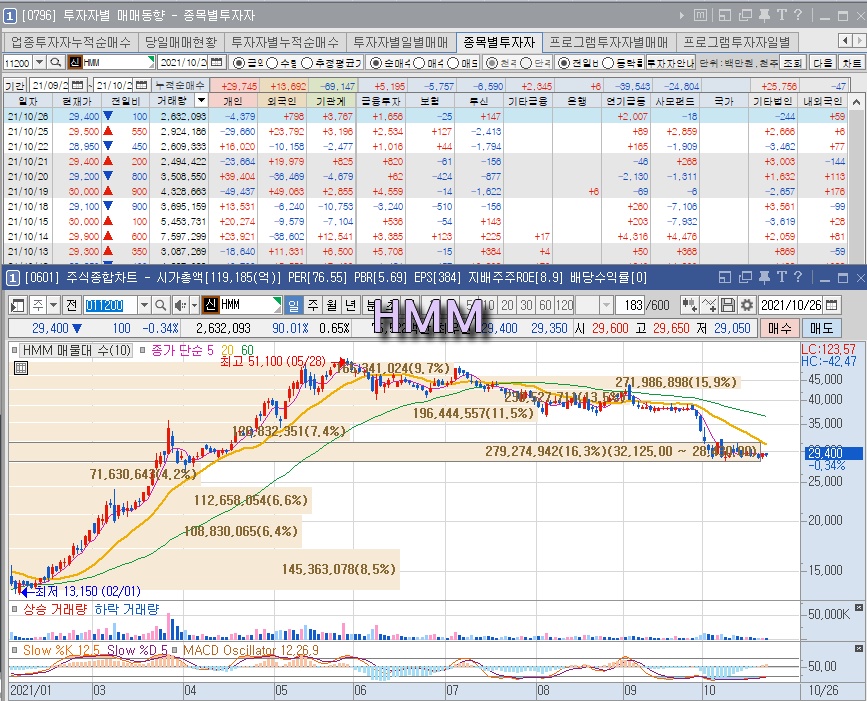Open dropdown next to 주 in chart toolbar
The image size is (867, 701).
(x=53, y=305)
